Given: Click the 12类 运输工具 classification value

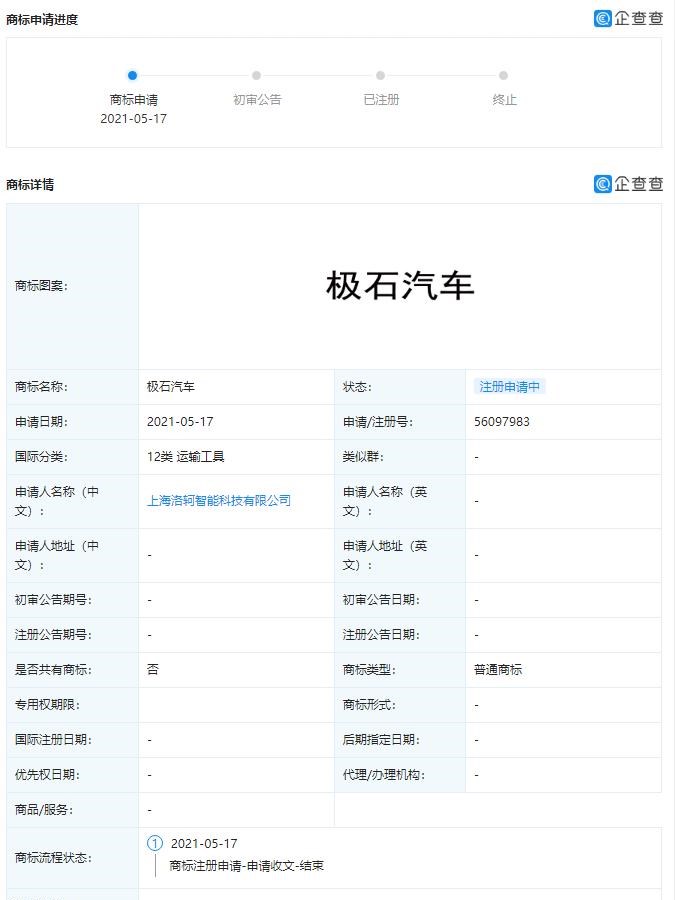Looking at the screenshot, I should point(186,457).
